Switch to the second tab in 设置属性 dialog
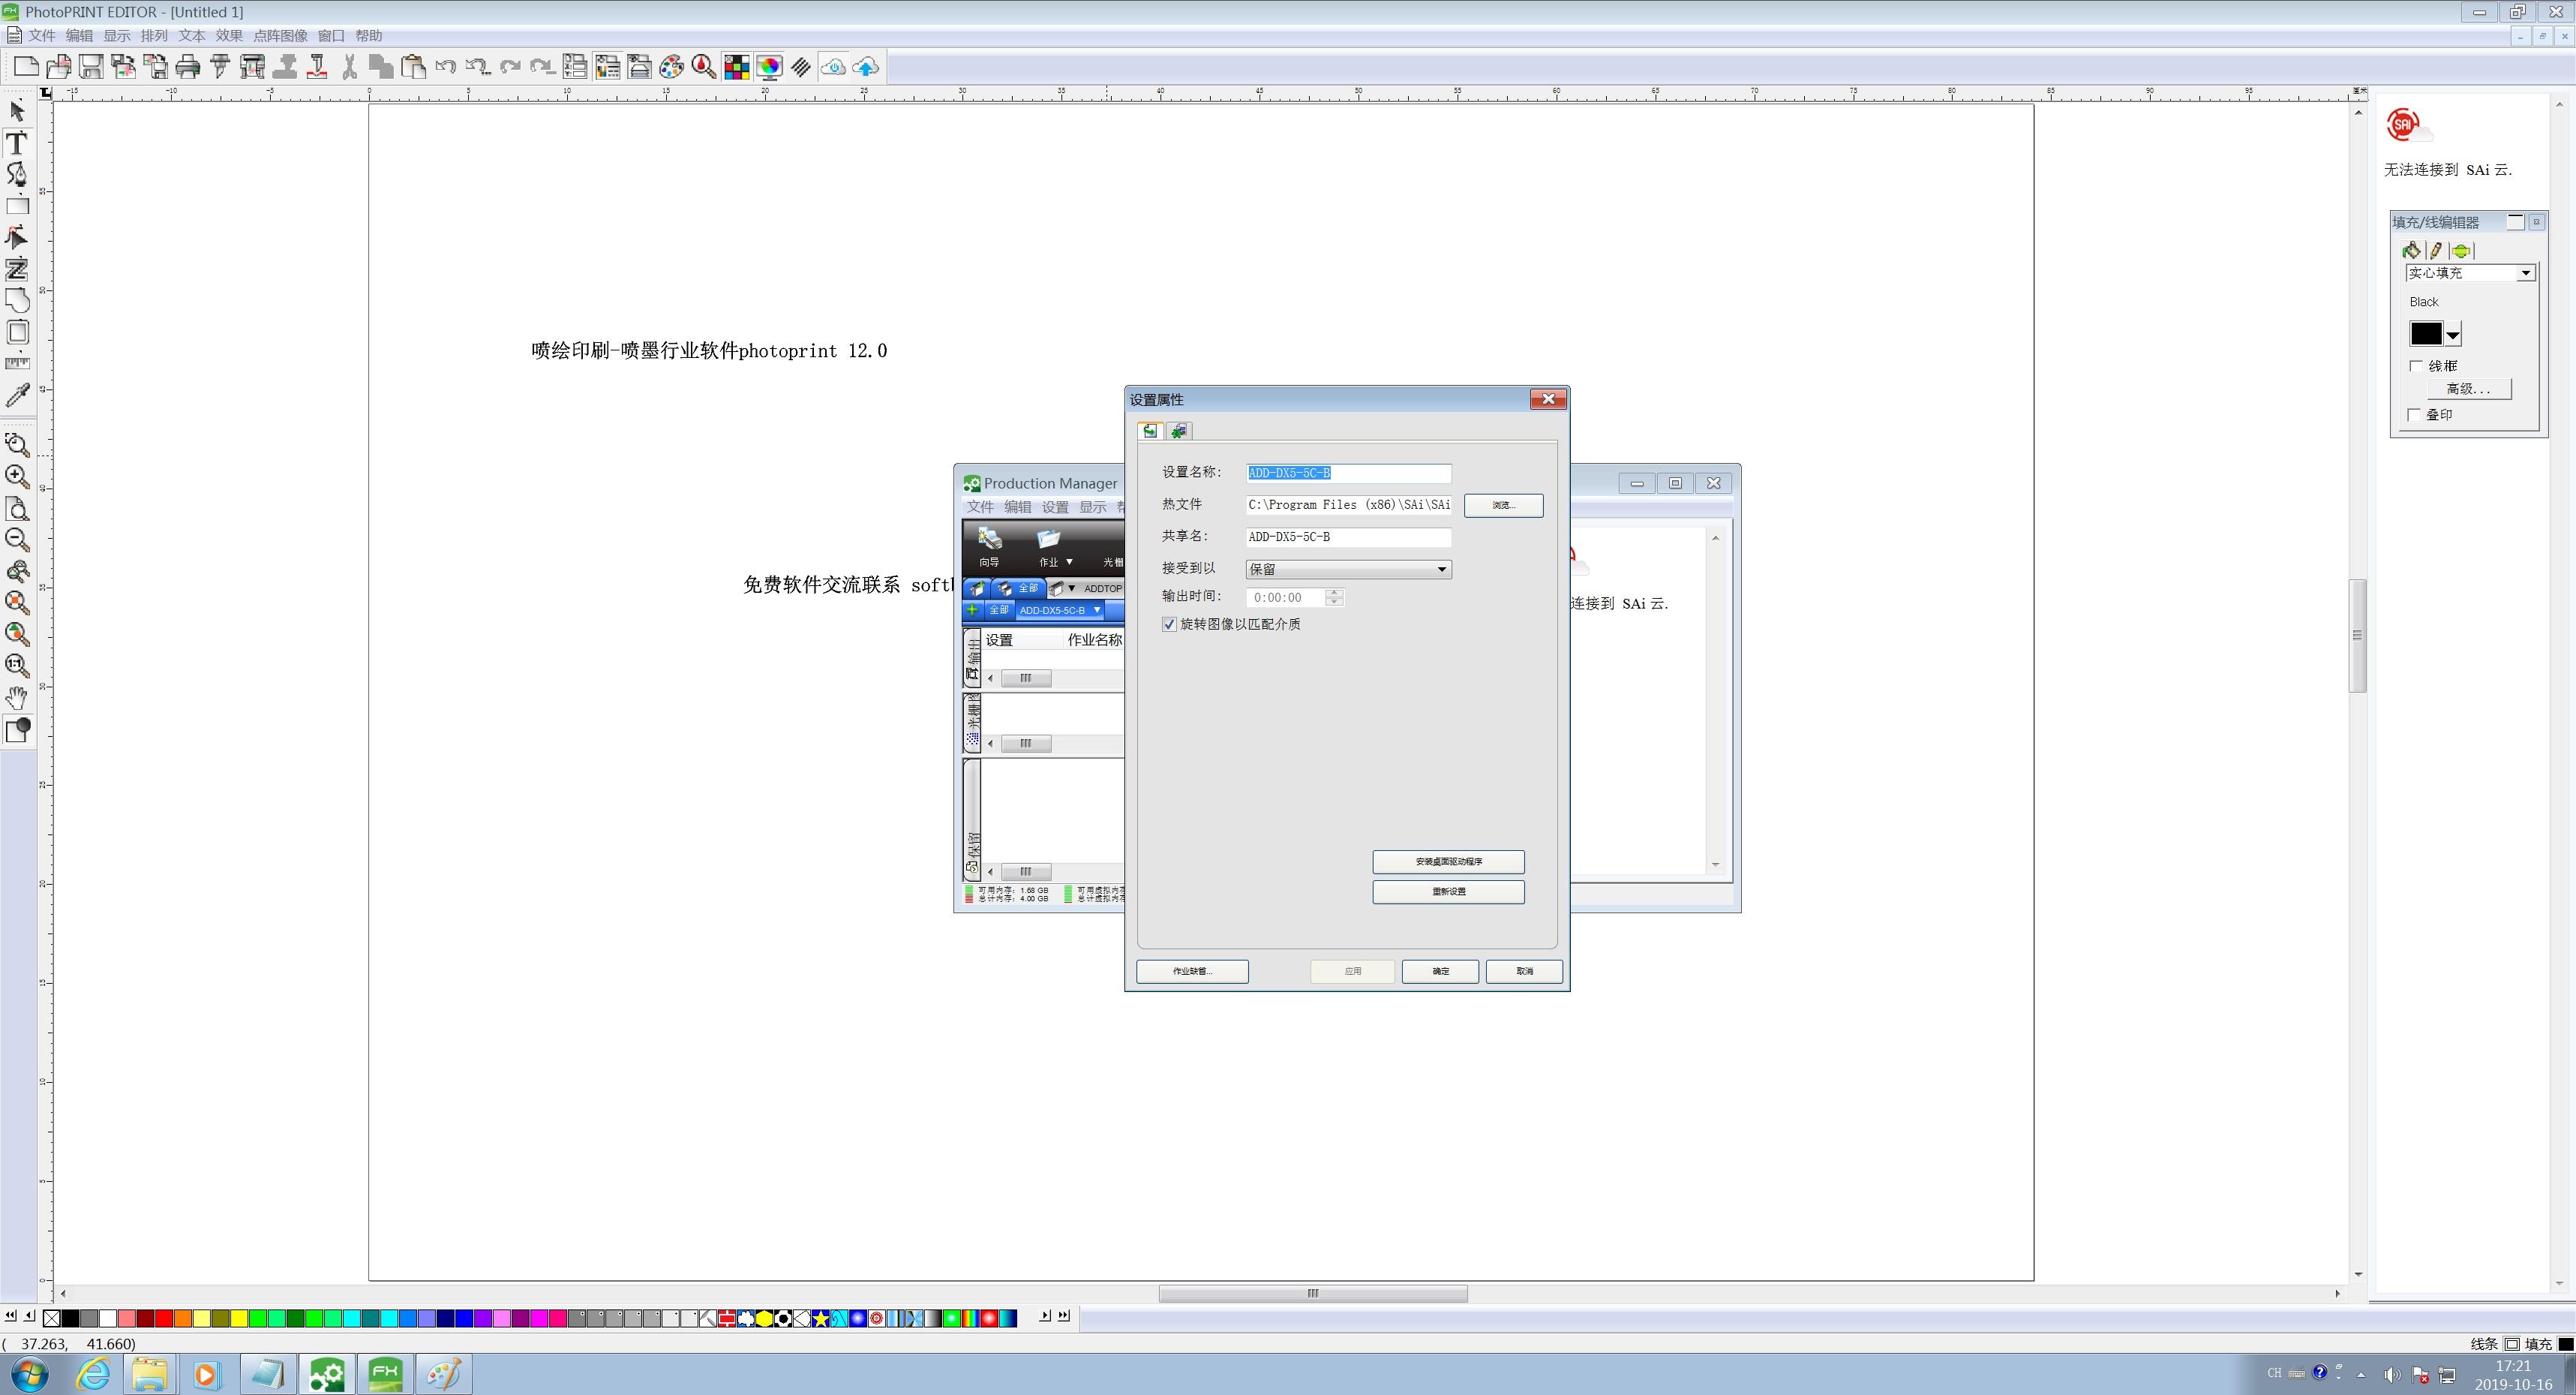 pos(1179,431)
